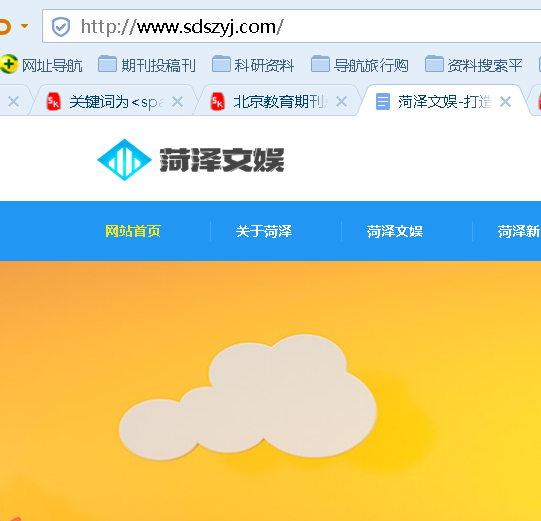
Task: Close the leftmost partially visible tab
Action: coord(14,102)
